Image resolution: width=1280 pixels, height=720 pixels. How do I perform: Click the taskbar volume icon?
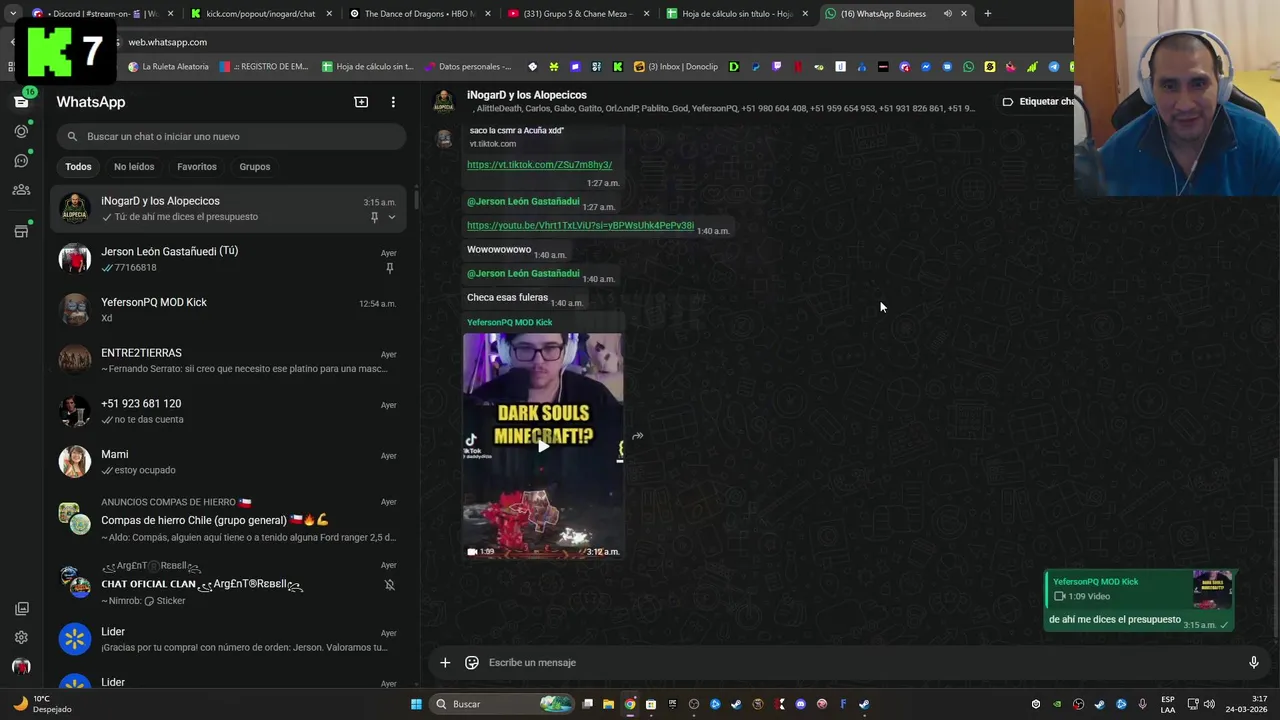coord(1209,704)
